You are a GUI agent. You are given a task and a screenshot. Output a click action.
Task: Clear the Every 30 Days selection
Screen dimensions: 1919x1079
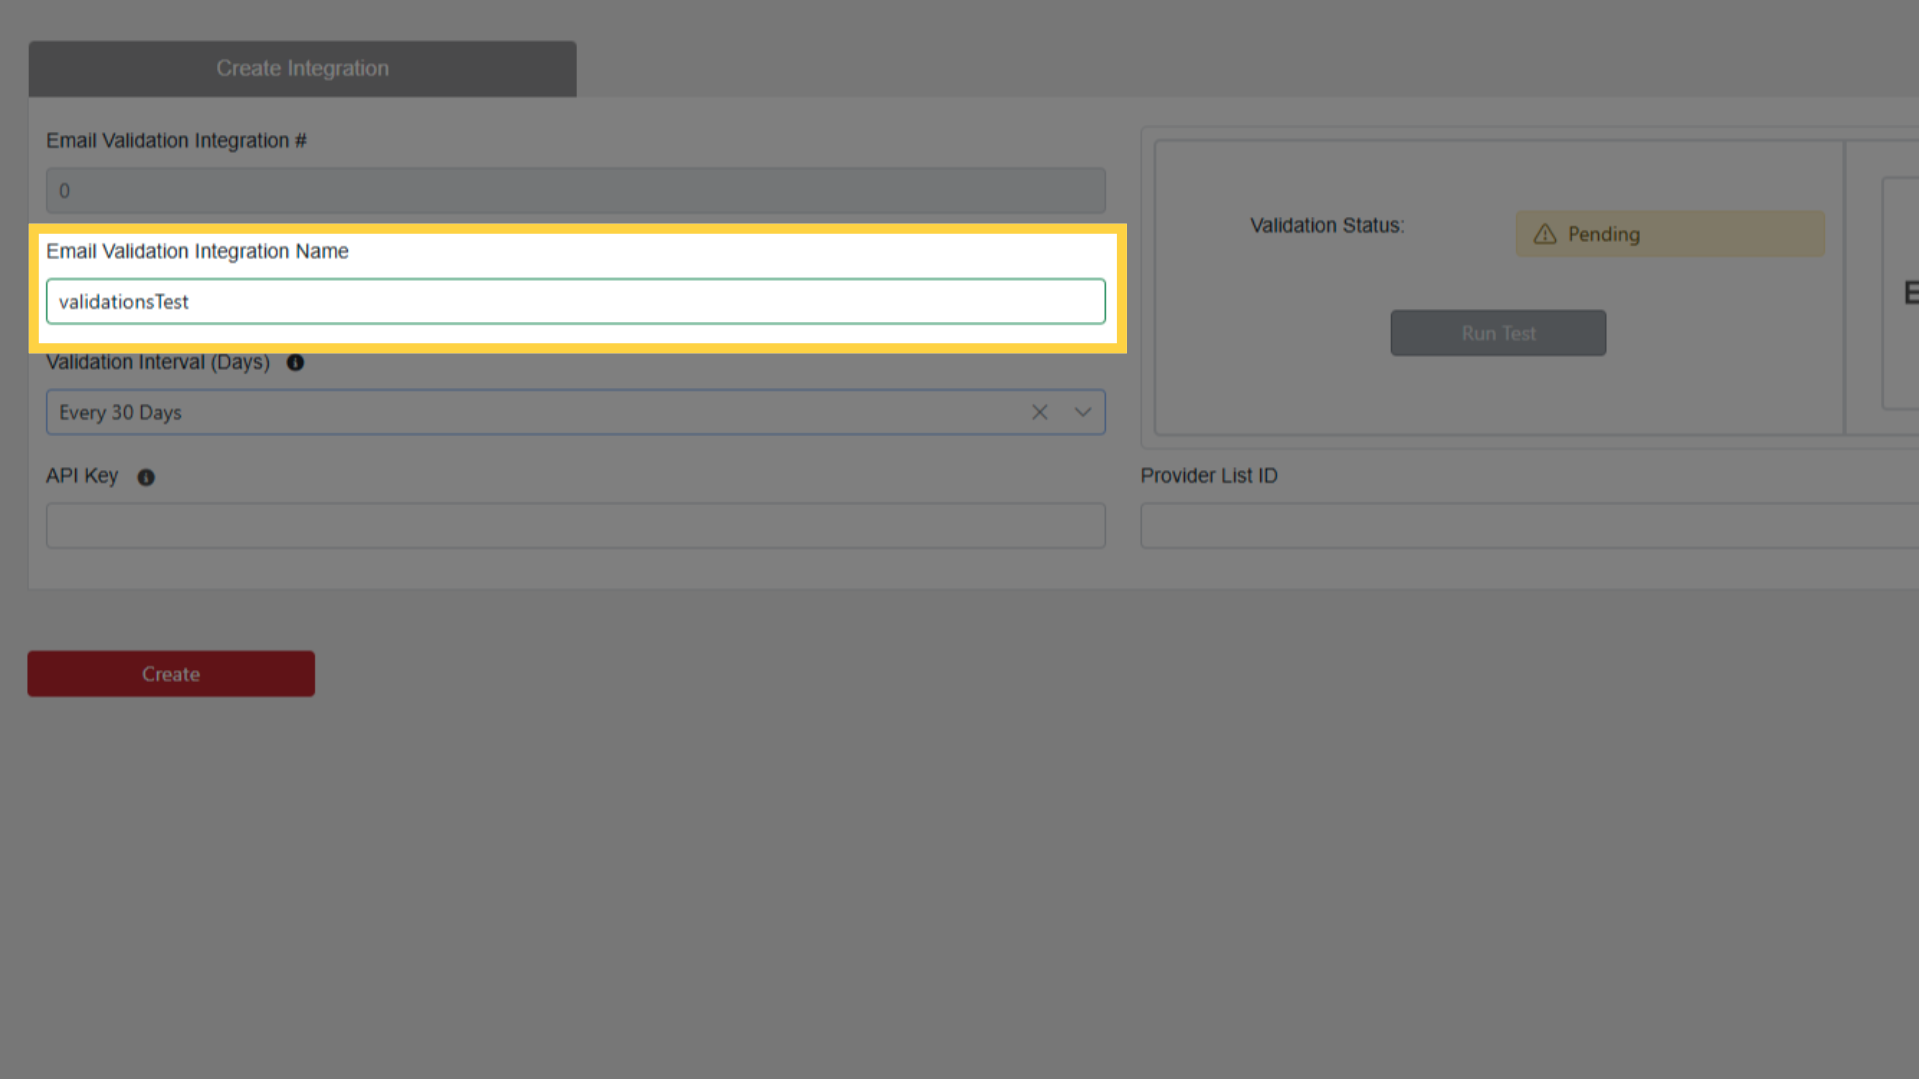click(x=1040, y=412)
